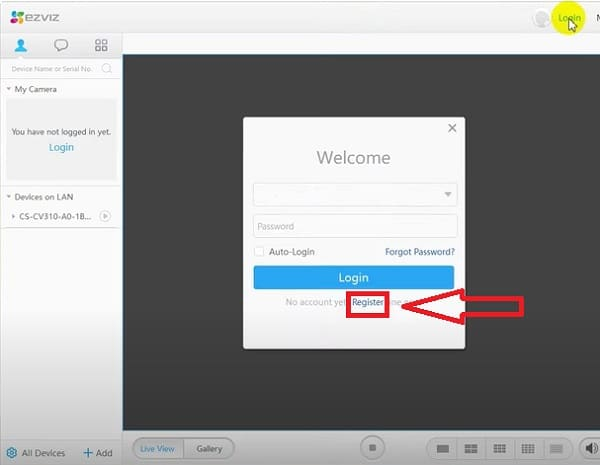Viewport: 600px width, 465px height.
Task: Select the CS-CV310-A0-18 device name
Action: tap(55, 217)
